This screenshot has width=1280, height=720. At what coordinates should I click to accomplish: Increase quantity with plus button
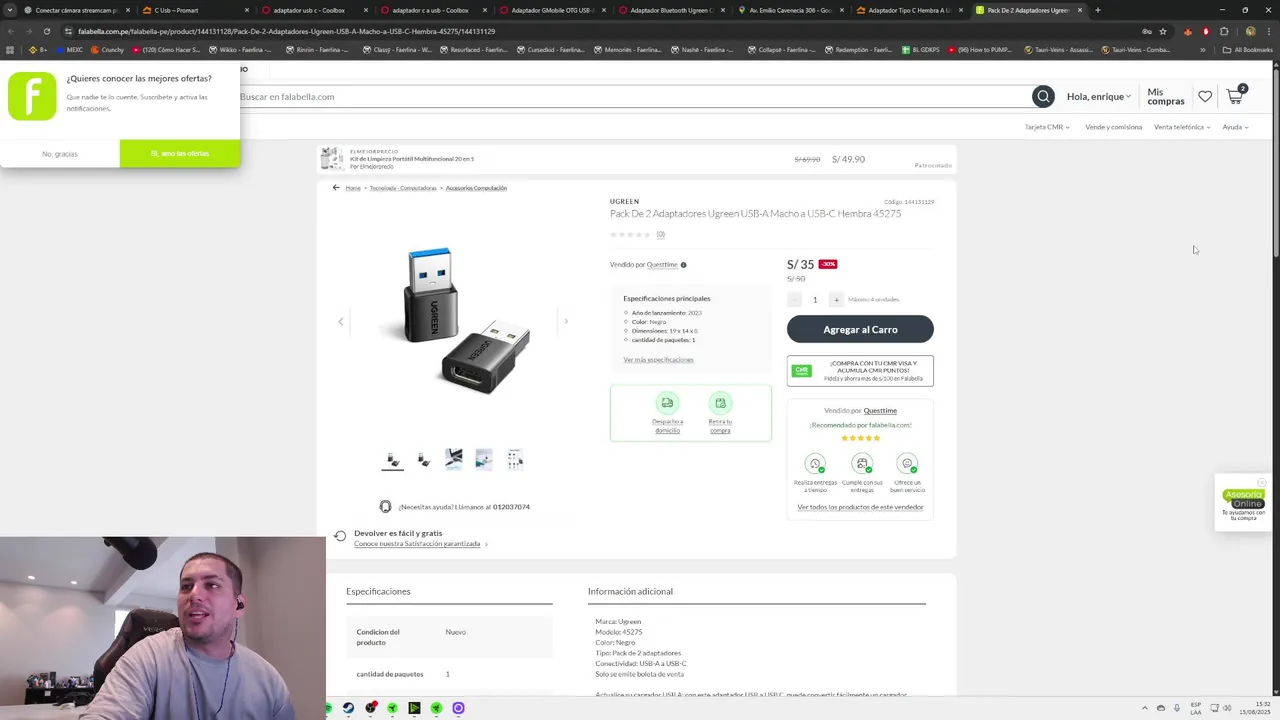point(837,300)
